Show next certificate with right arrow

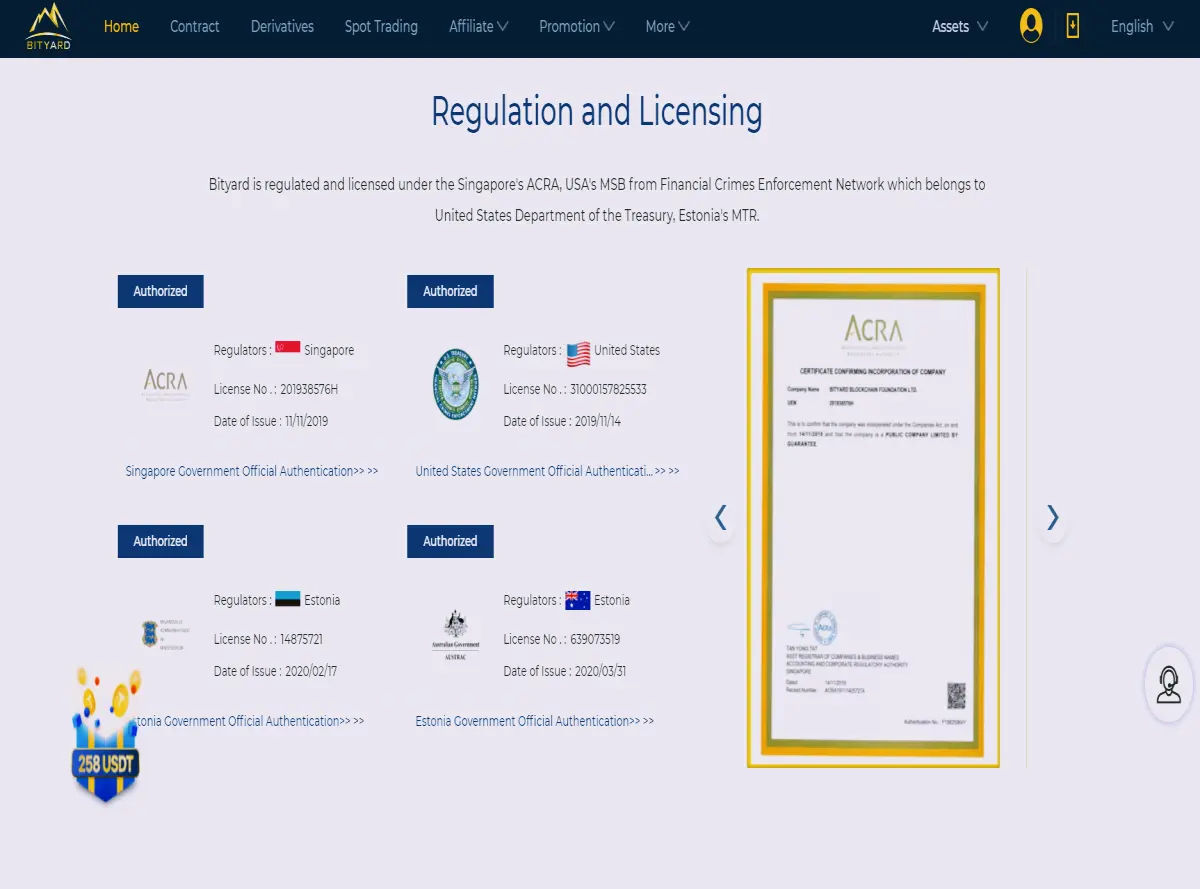1052,518
